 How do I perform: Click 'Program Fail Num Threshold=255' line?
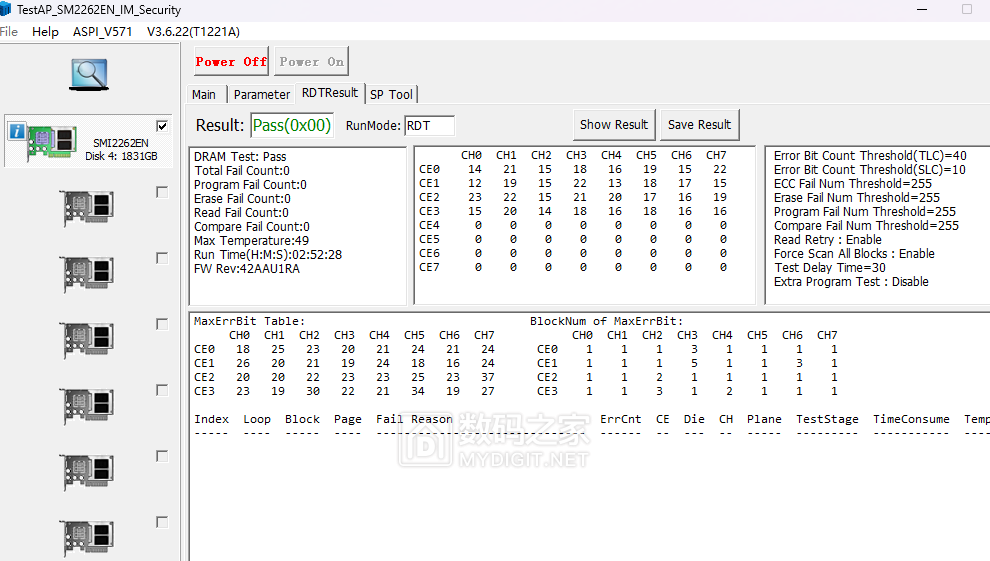(x=865, y=211)
